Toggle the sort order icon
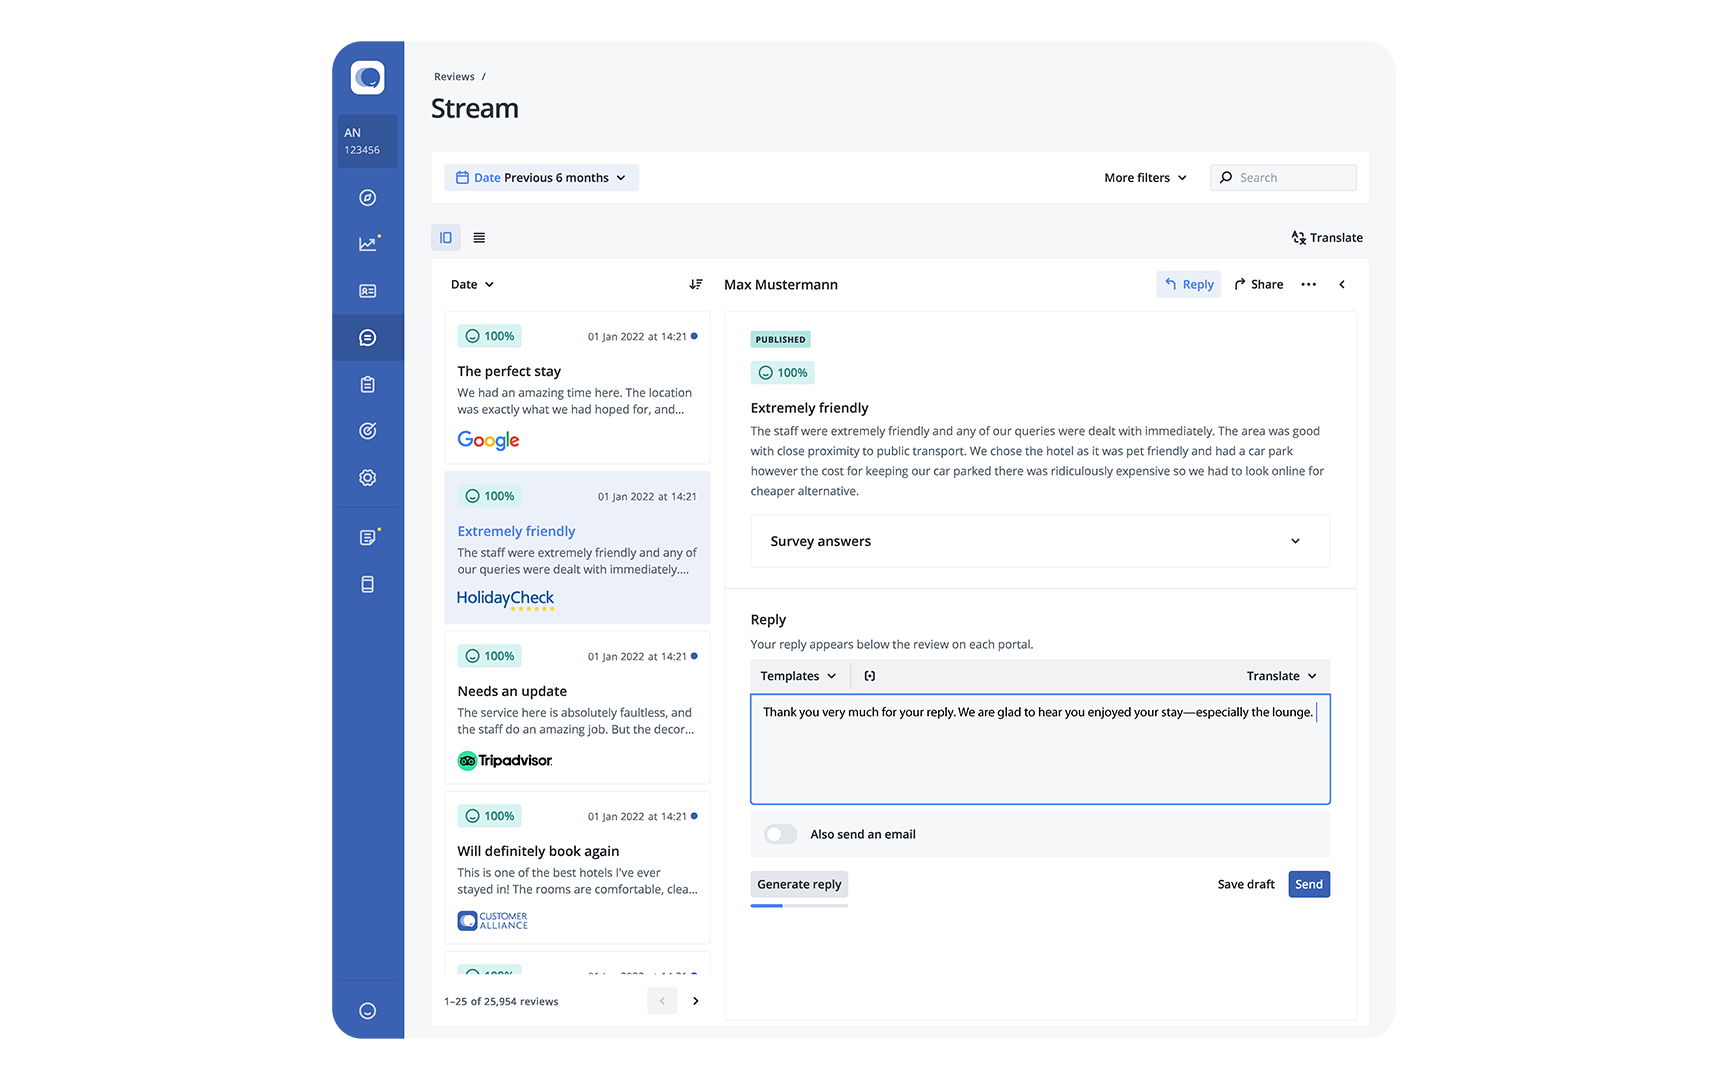This screenshot has height=1080, width=1730. click(696, 285)
